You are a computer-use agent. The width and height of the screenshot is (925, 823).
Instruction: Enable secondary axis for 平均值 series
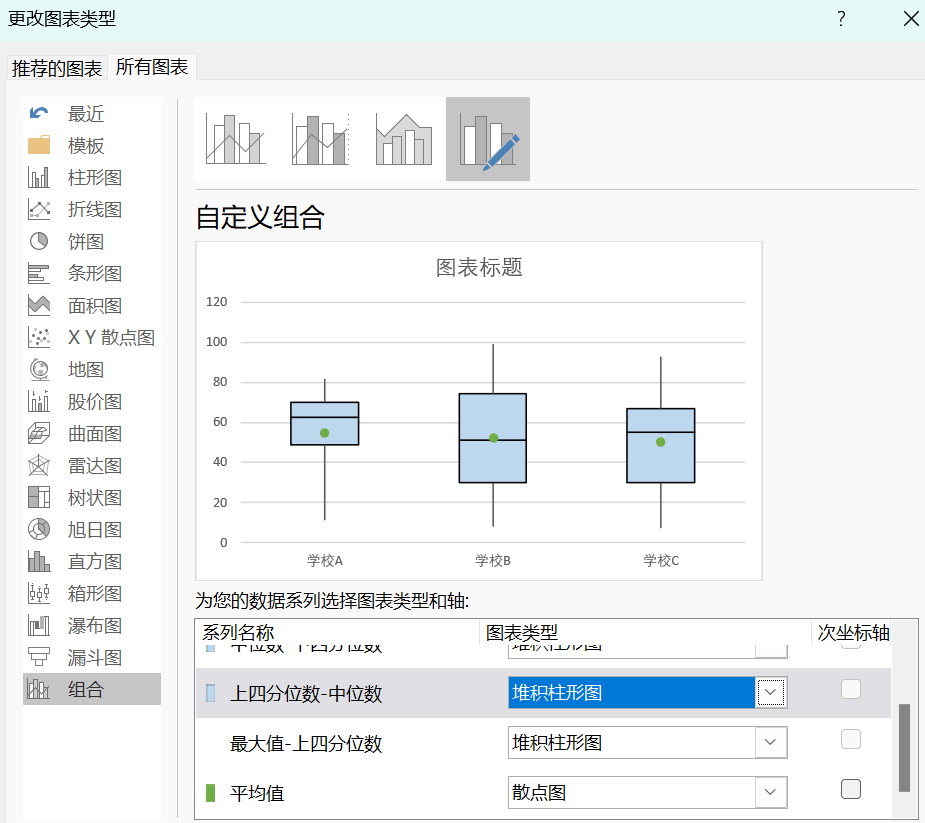pyautogui.click(x=851, y=789)
